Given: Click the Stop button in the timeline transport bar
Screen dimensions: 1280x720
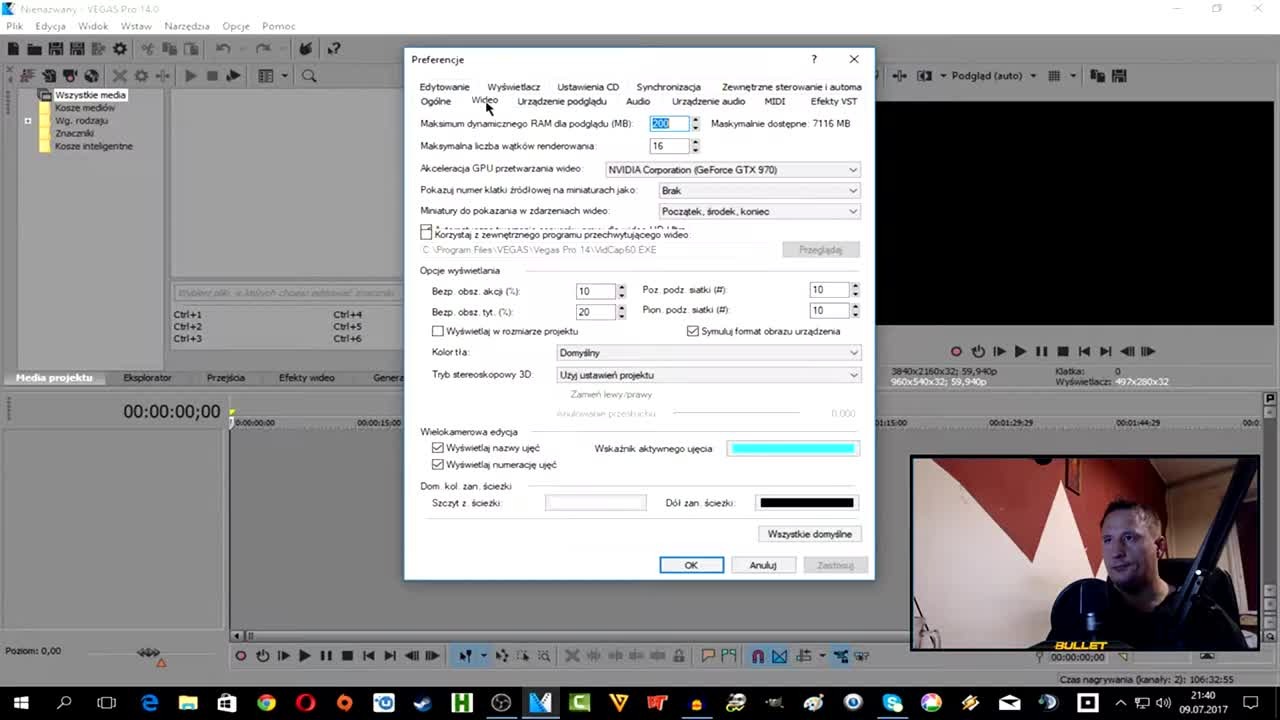Looking at the screenshot, I should pos(347,656).
